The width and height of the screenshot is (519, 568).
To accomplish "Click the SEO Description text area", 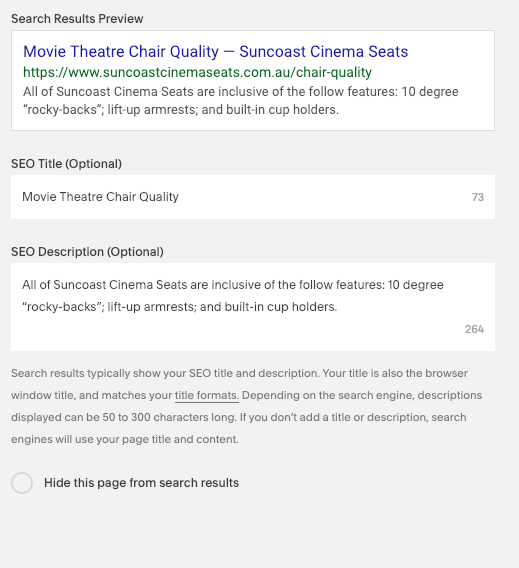I will click(x=253, y=307).
